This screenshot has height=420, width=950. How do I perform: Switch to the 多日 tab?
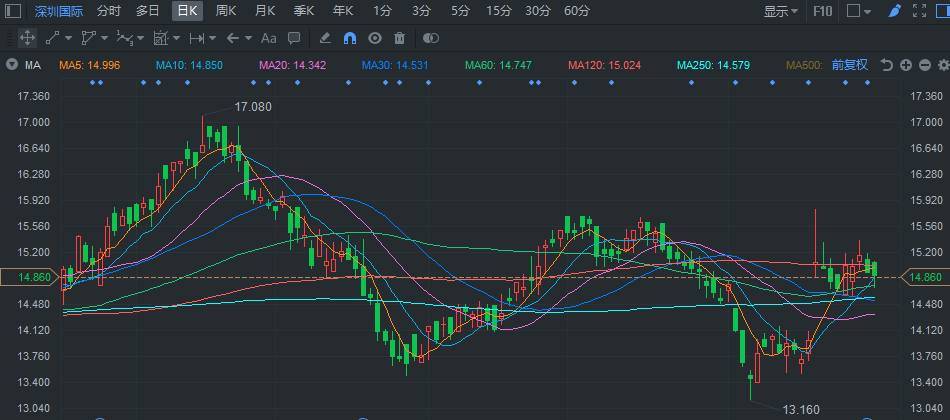[x=147, y=11]
